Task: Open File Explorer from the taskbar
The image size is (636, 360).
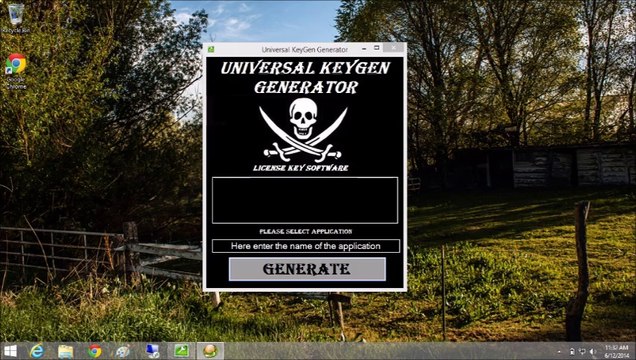Action: [65, 351]
